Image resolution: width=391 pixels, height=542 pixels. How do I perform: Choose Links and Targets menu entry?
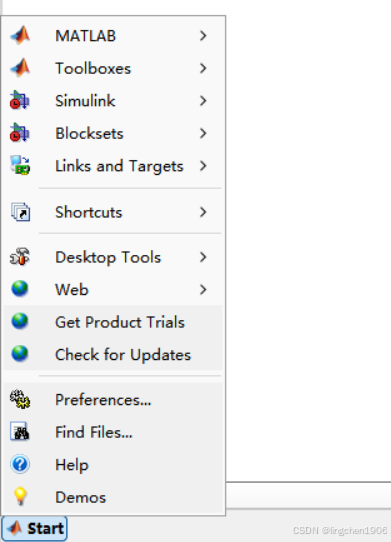coord(113,166)
